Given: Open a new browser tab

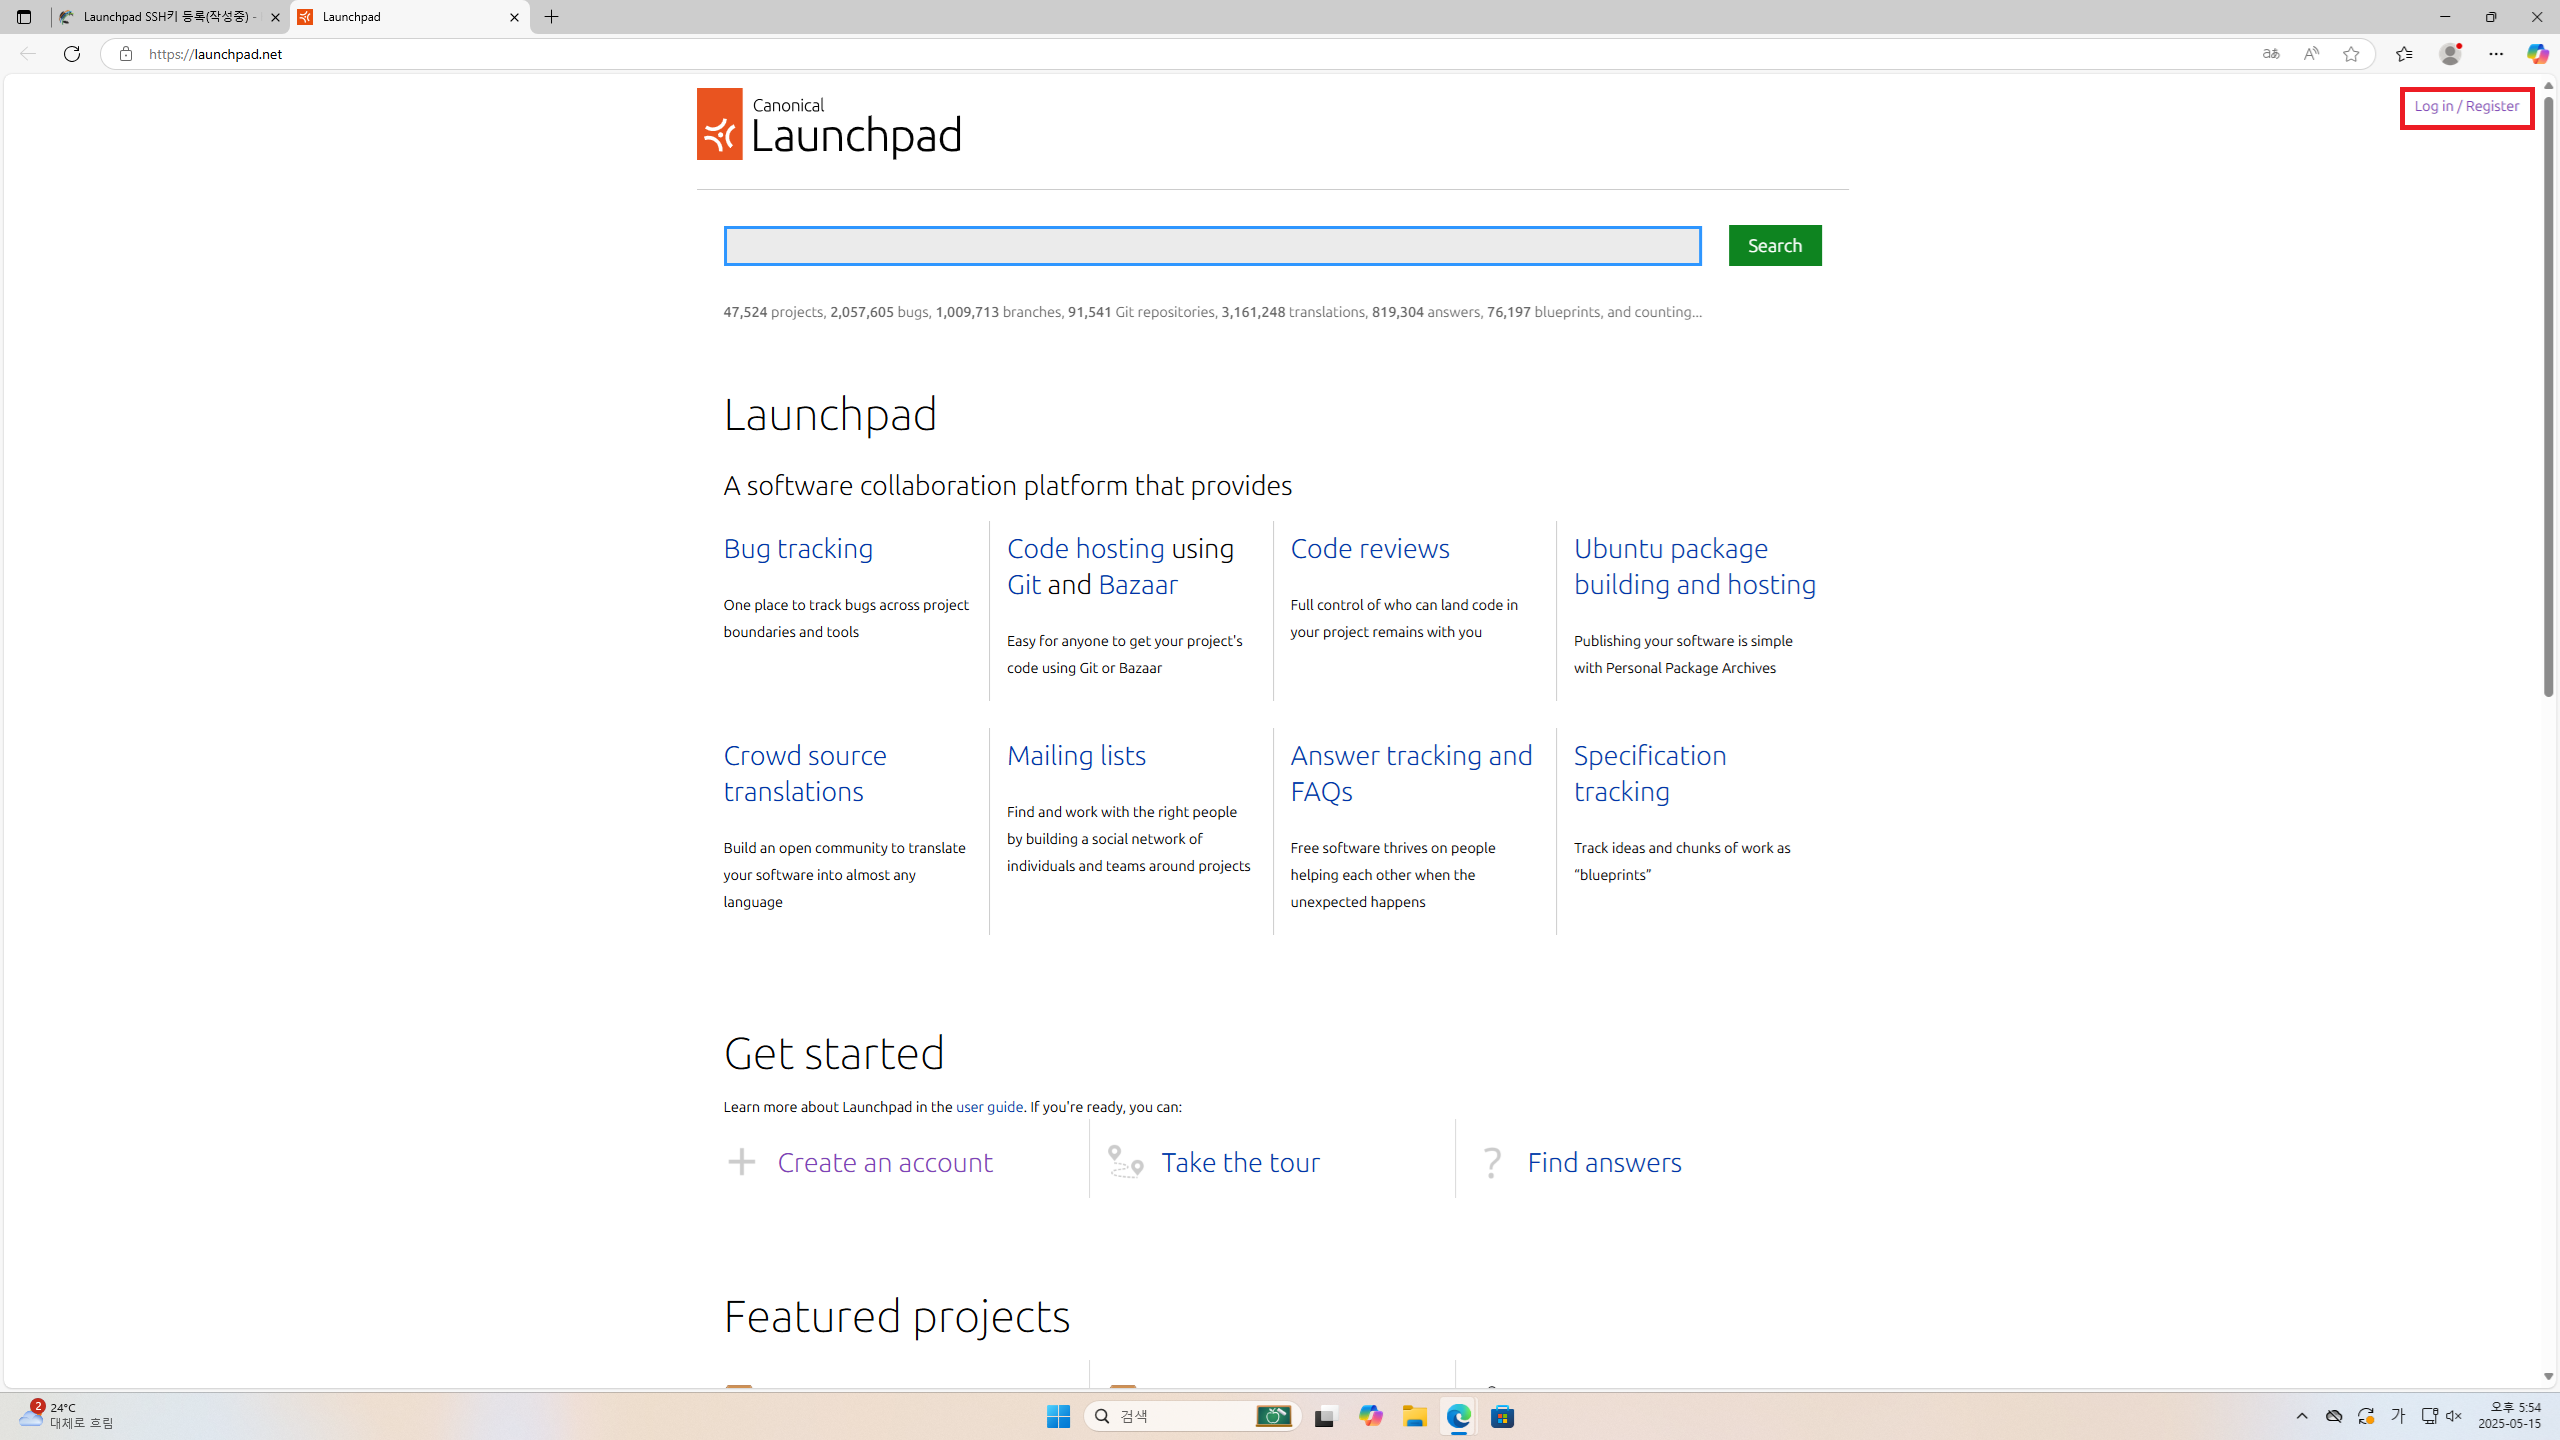Looking at the screenshot, I should [552, 17].
